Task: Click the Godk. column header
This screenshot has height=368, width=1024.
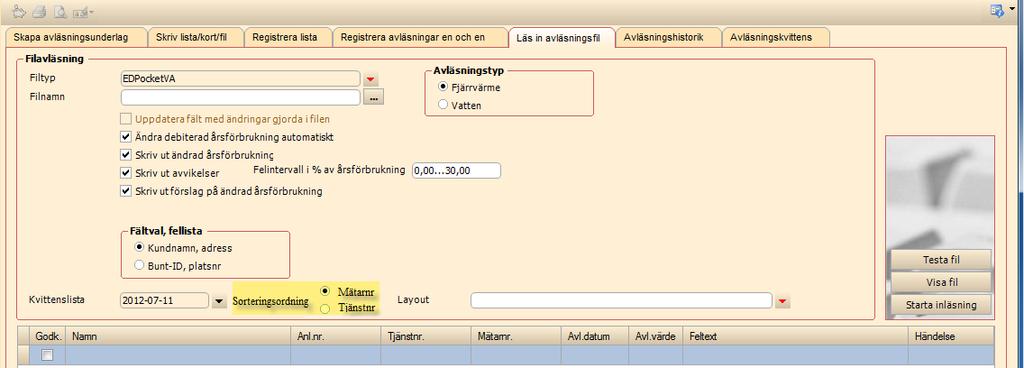Action: point(48,337)
